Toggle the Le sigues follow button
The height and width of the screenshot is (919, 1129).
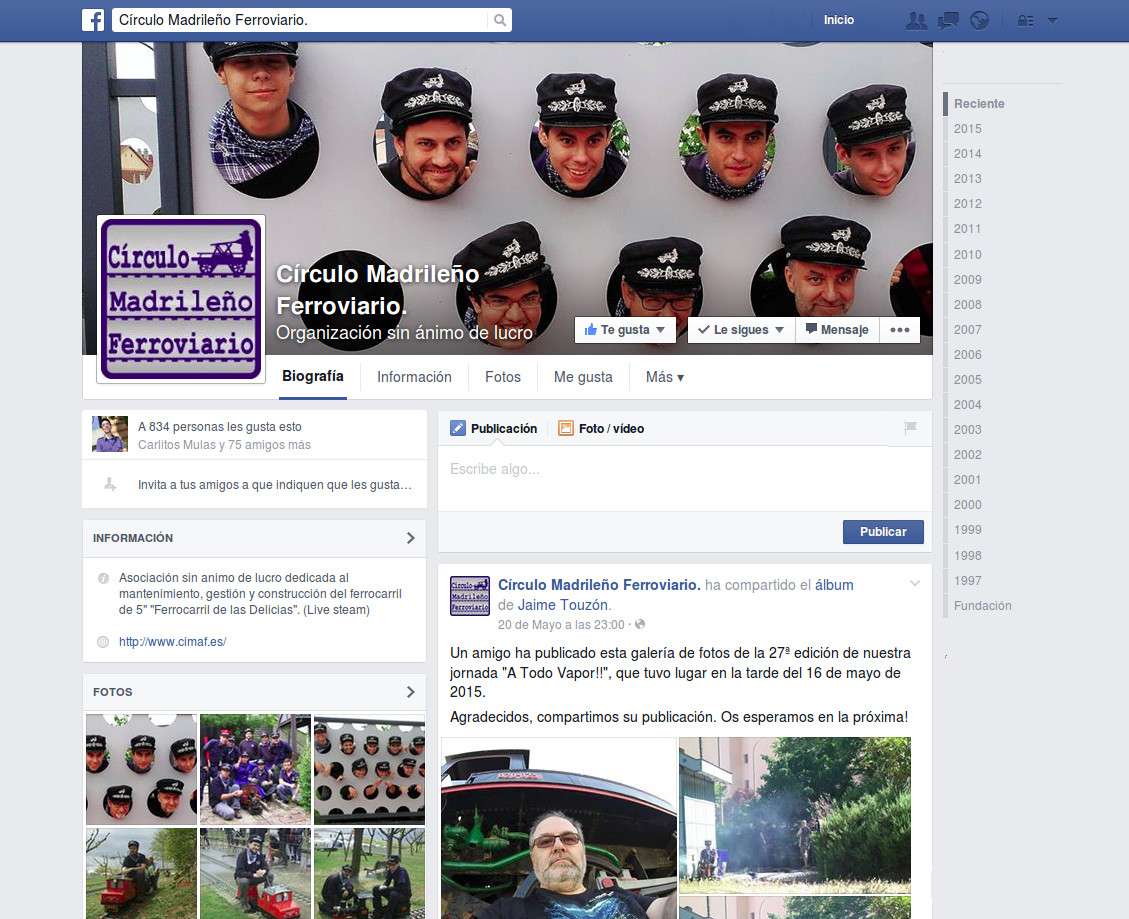[x=741, y=330]
